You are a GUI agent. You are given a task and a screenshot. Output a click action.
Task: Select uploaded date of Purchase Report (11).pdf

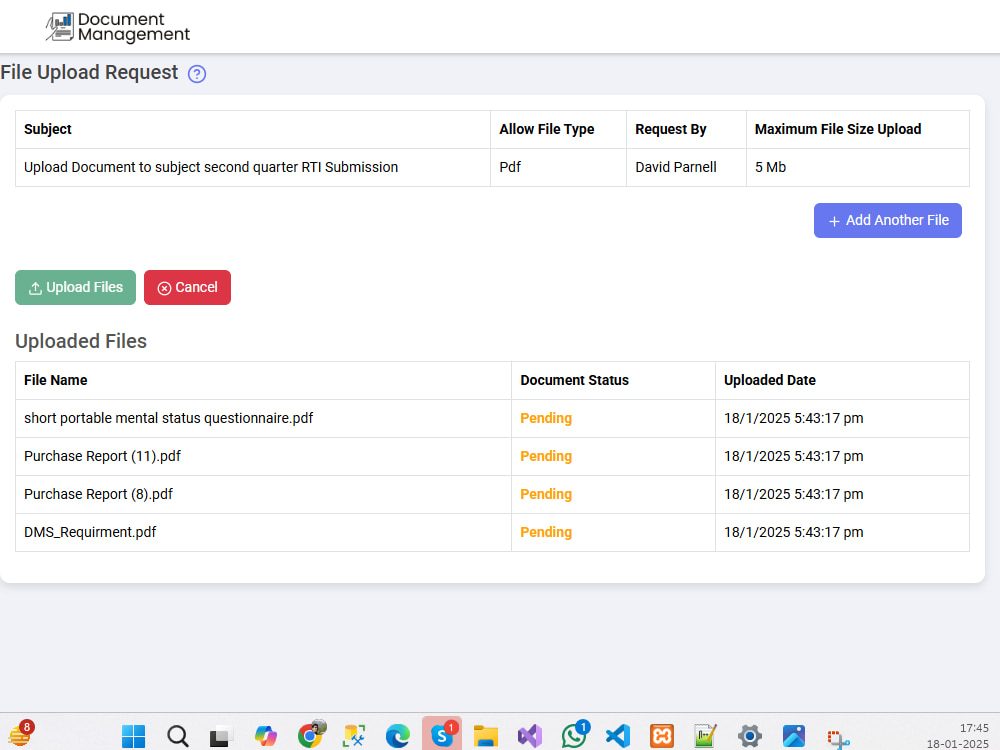(793, 457)
